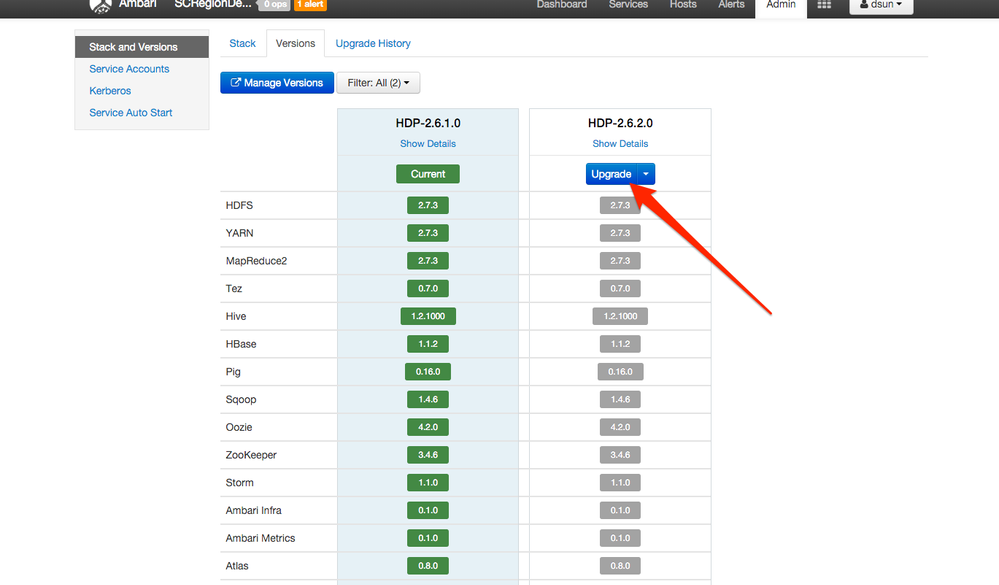The width and height of the screenshot is (999, 585).
Task: Click the HDP-2.6.1.0 version heading
Action: pyautogui.click(x=428, y=123)
